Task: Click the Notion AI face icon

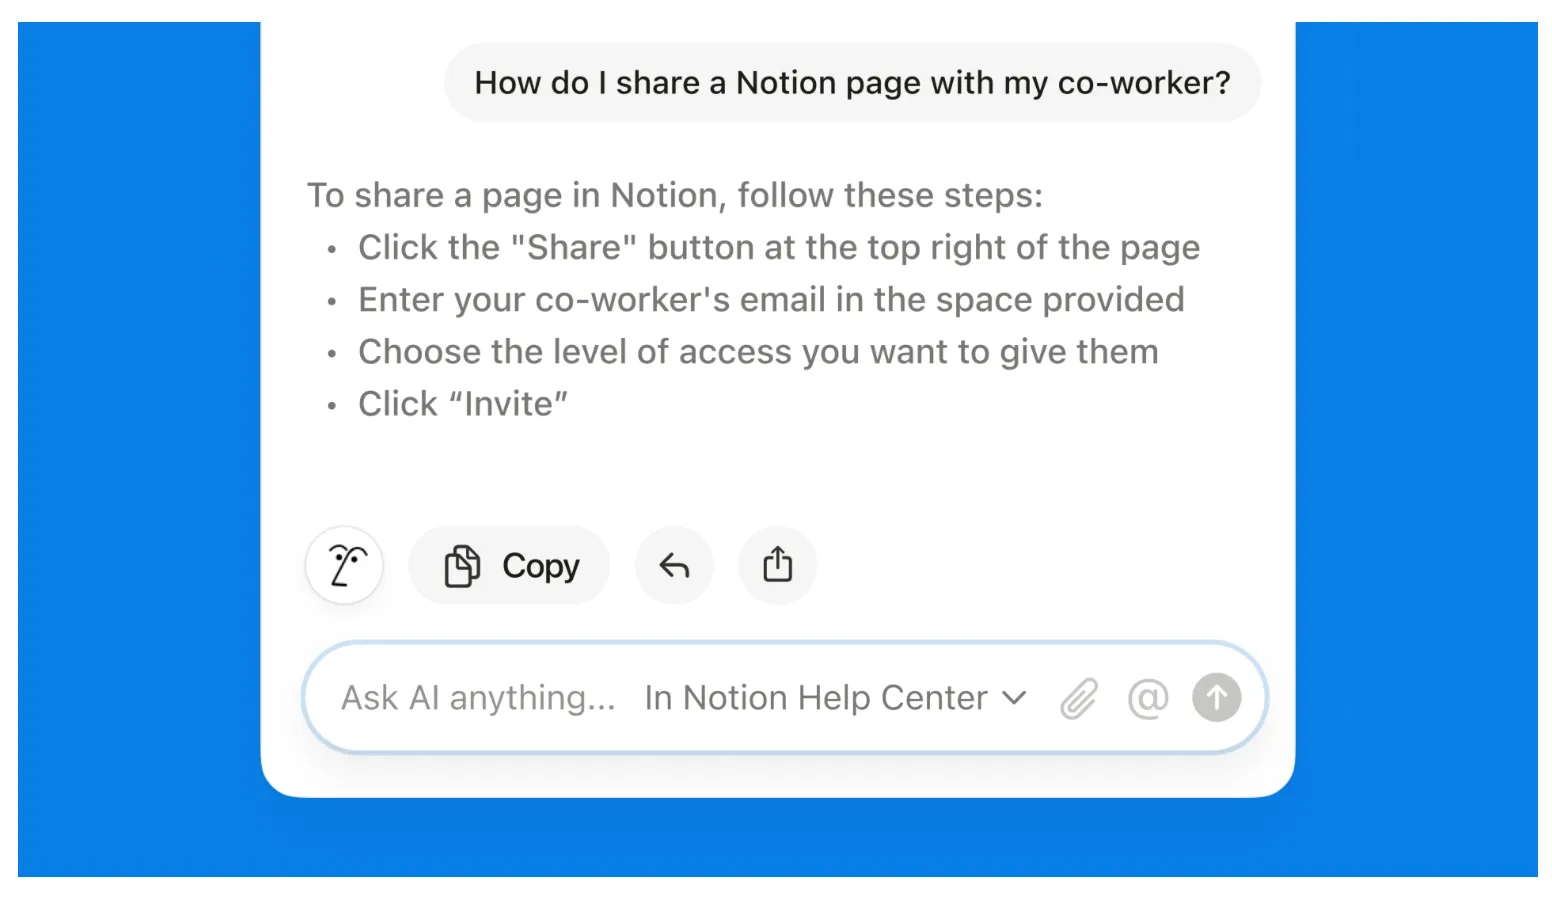Action: [x=344, y=566]
